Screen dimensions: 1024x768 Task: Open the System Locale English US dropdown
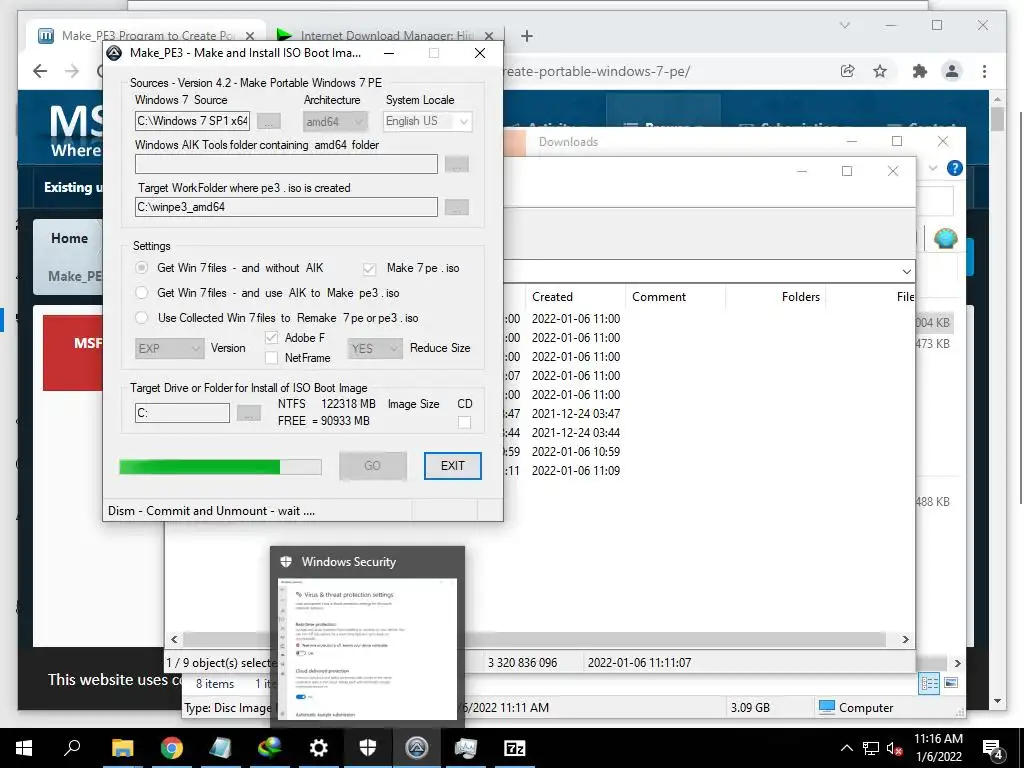427,121
